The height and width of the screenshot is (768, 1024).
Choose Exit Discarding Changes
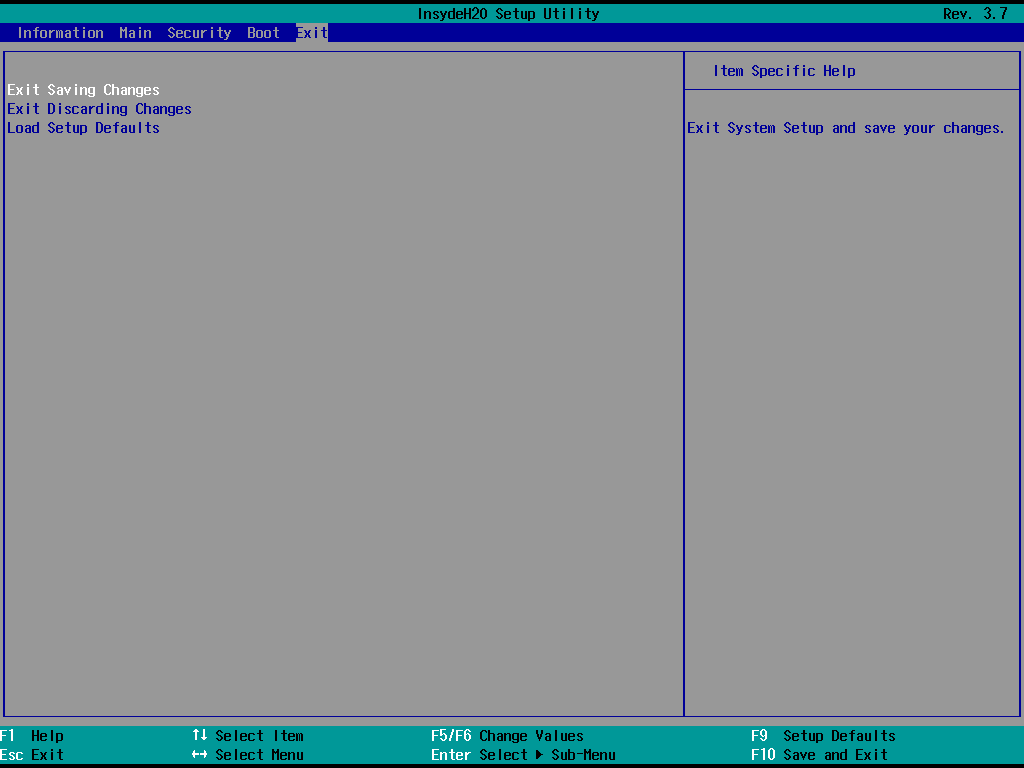pos(99,108)
